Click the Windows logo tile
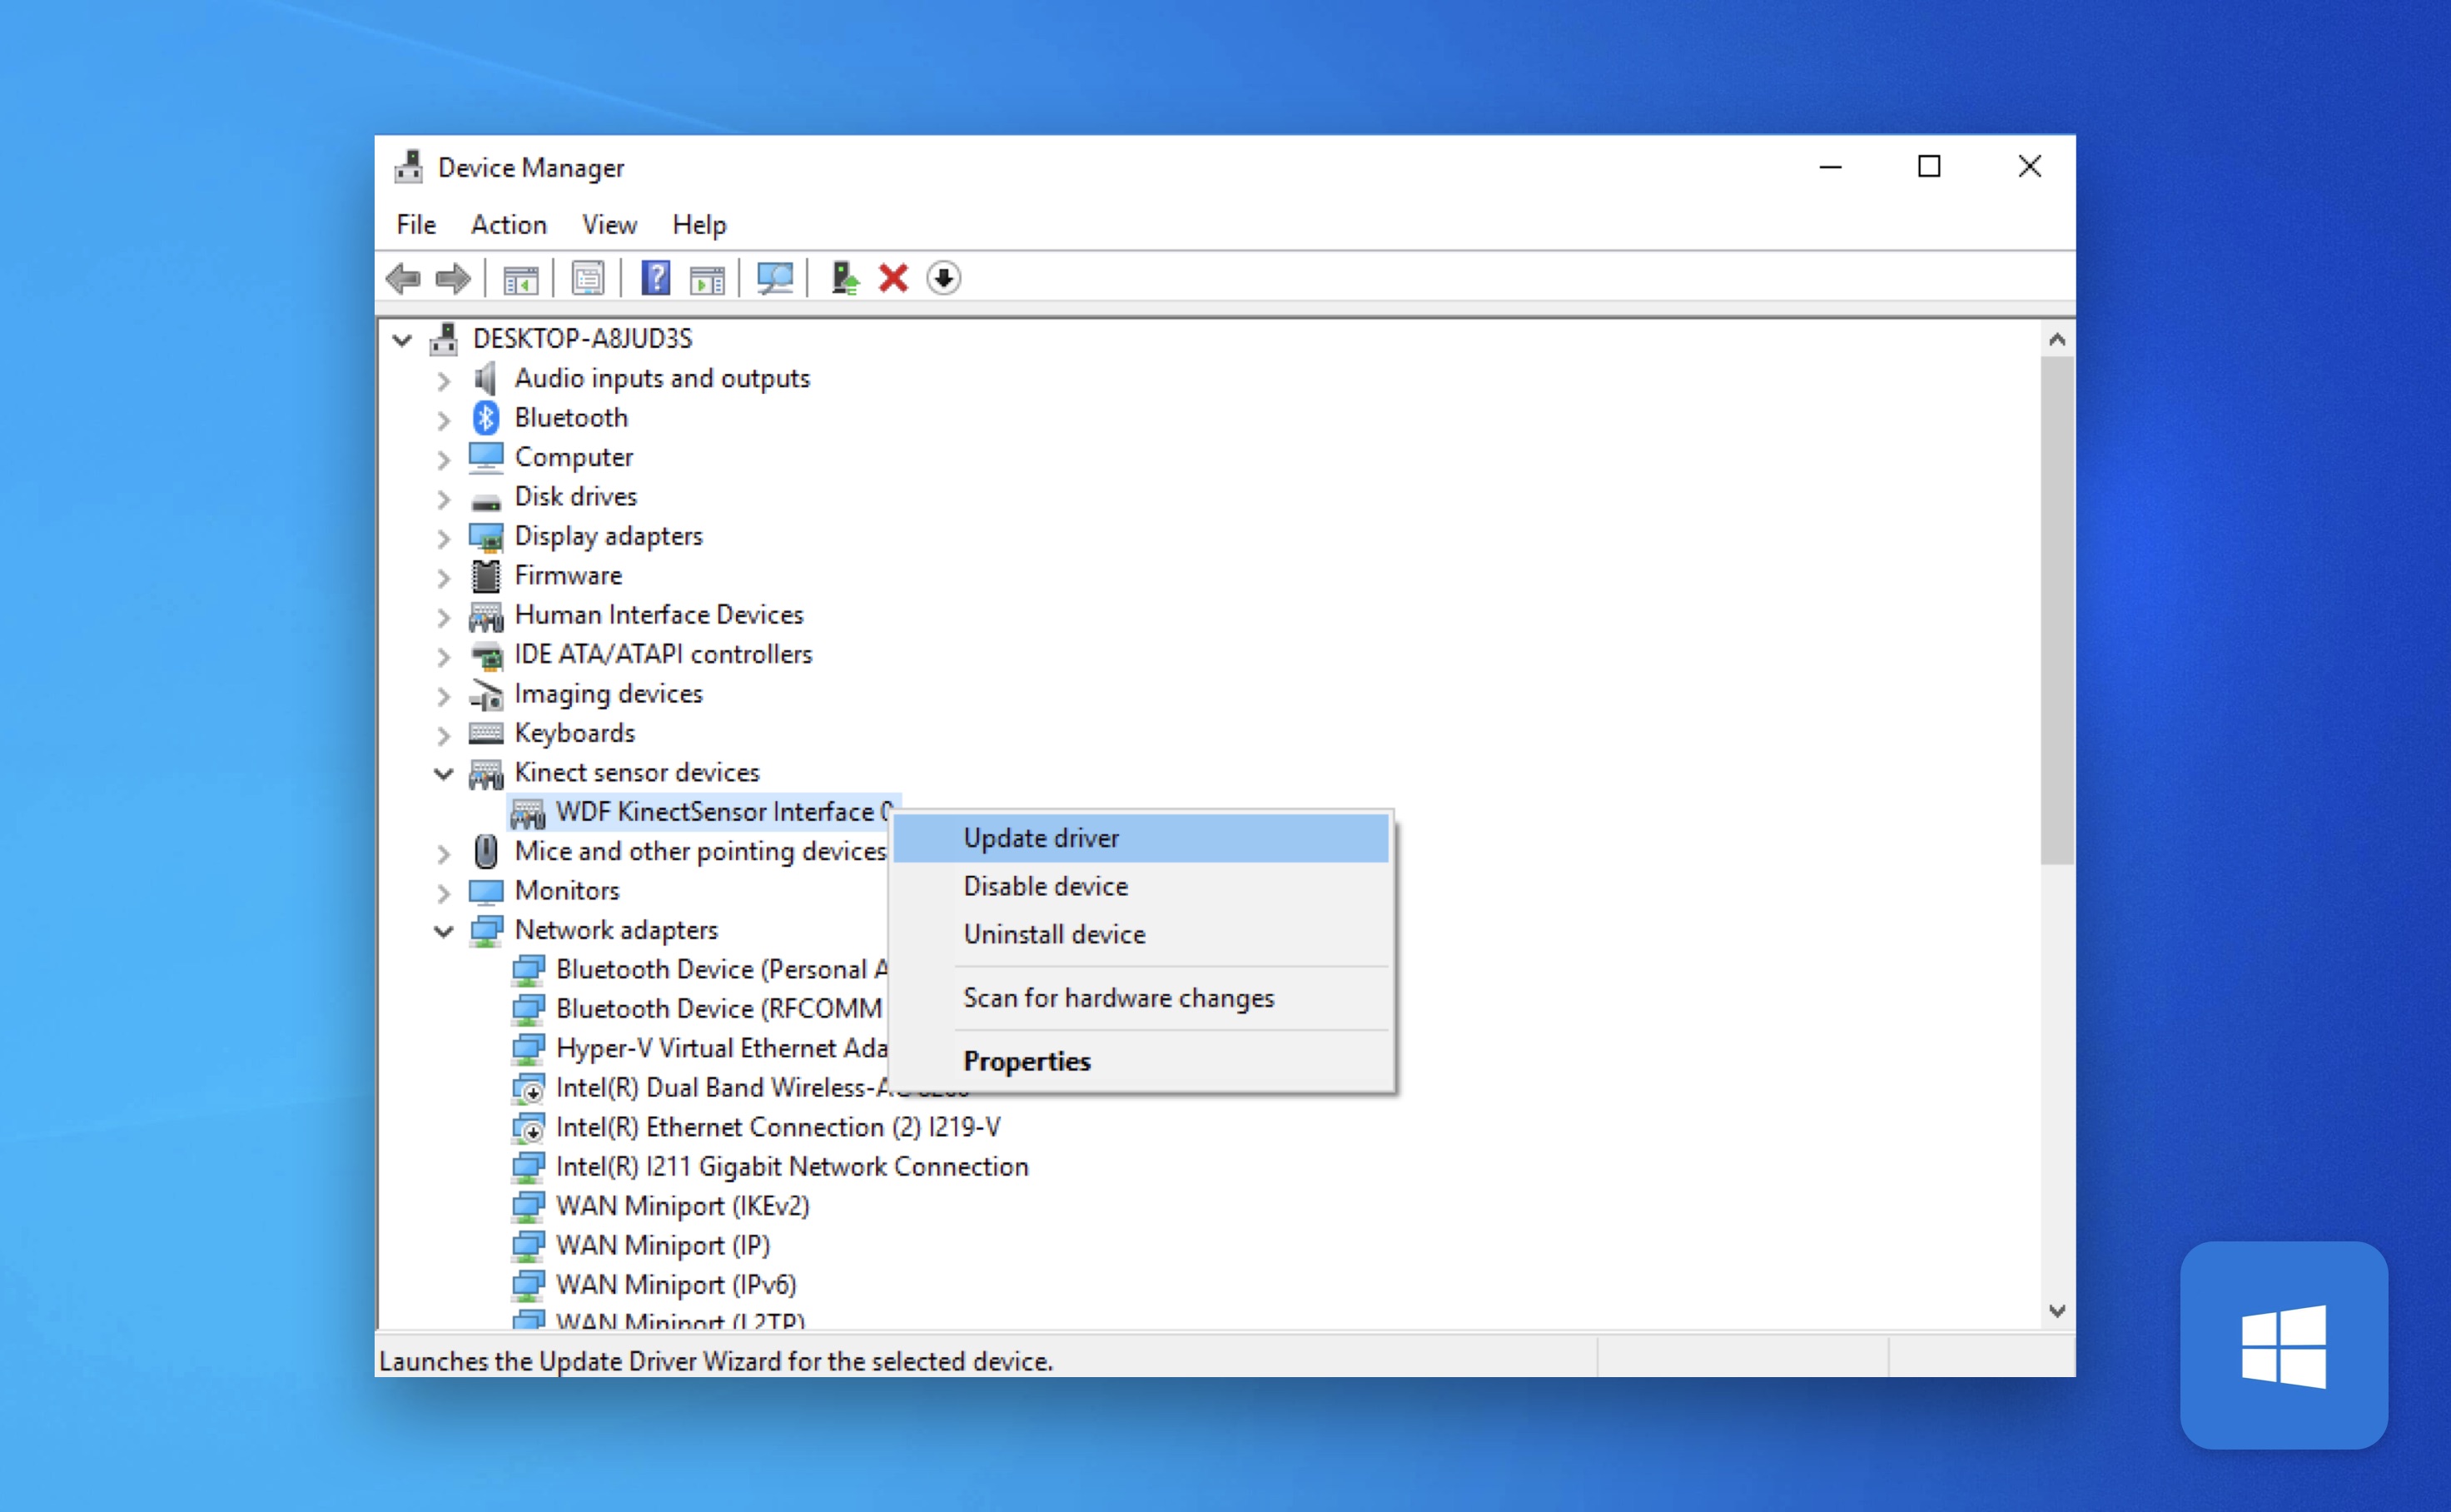The image size is (2451, 1512). (x=2283, y=1345)
